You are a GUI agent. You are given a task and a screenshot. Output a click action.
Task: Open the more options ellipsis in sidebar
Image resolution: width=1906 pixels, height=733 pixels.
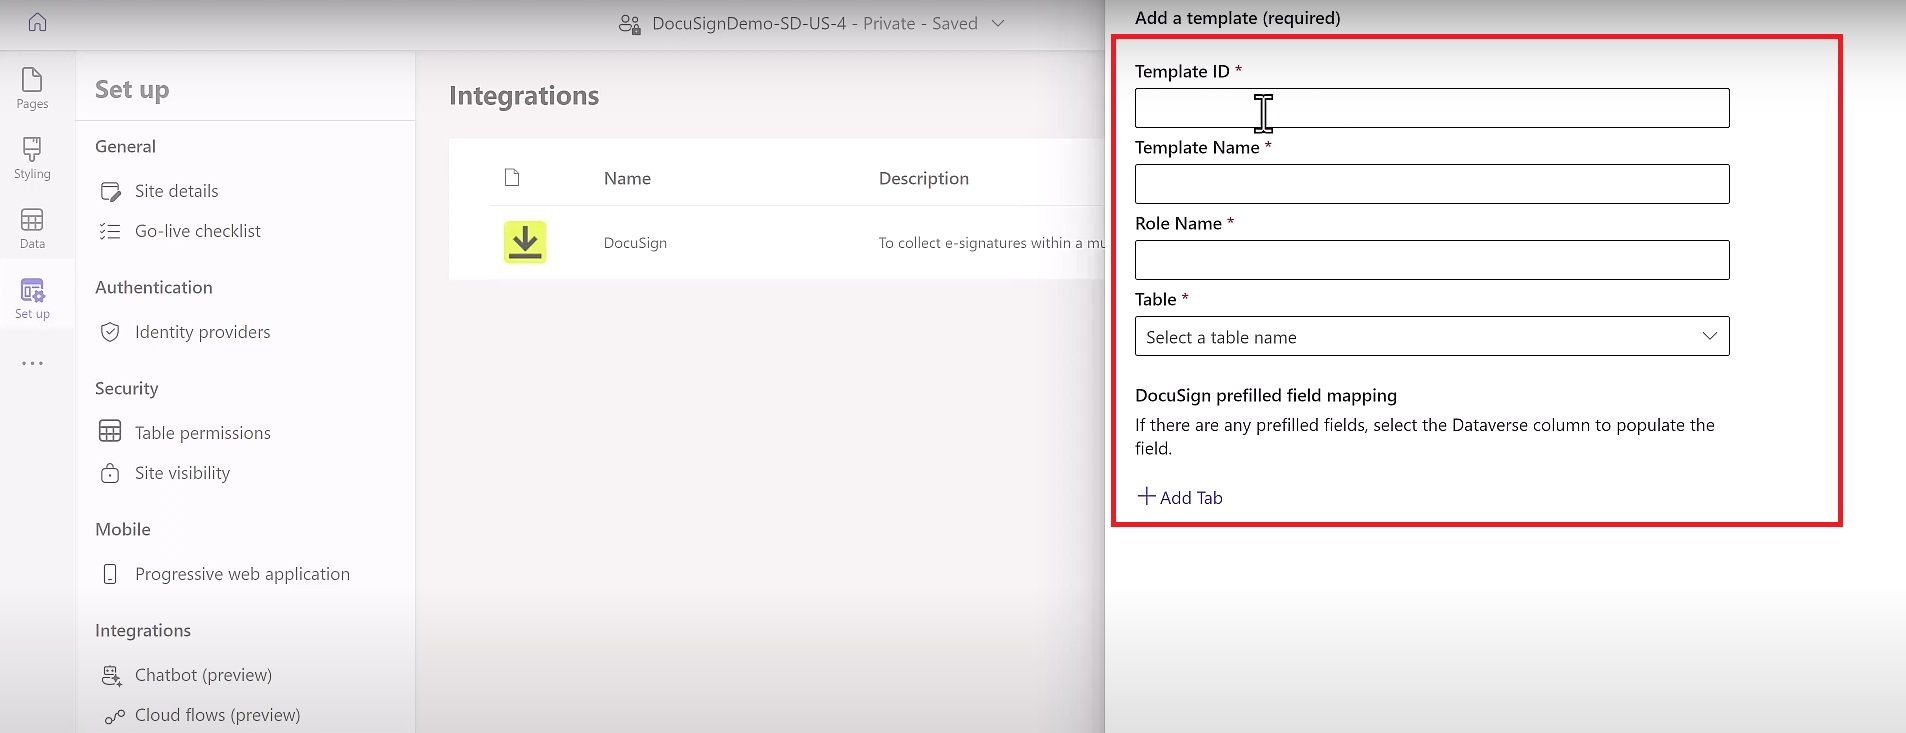point(32,363)
